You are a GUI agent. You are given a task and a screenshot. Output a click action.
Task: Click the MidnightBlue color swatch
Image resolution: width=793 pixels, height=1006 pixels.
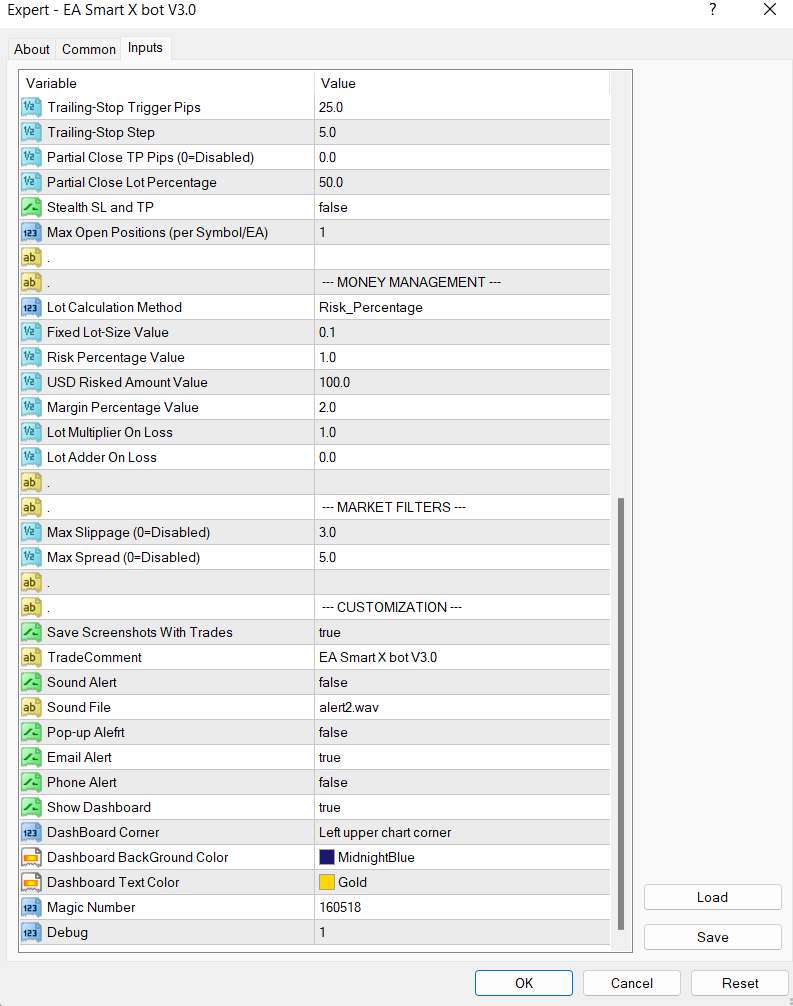click(327, 857)
